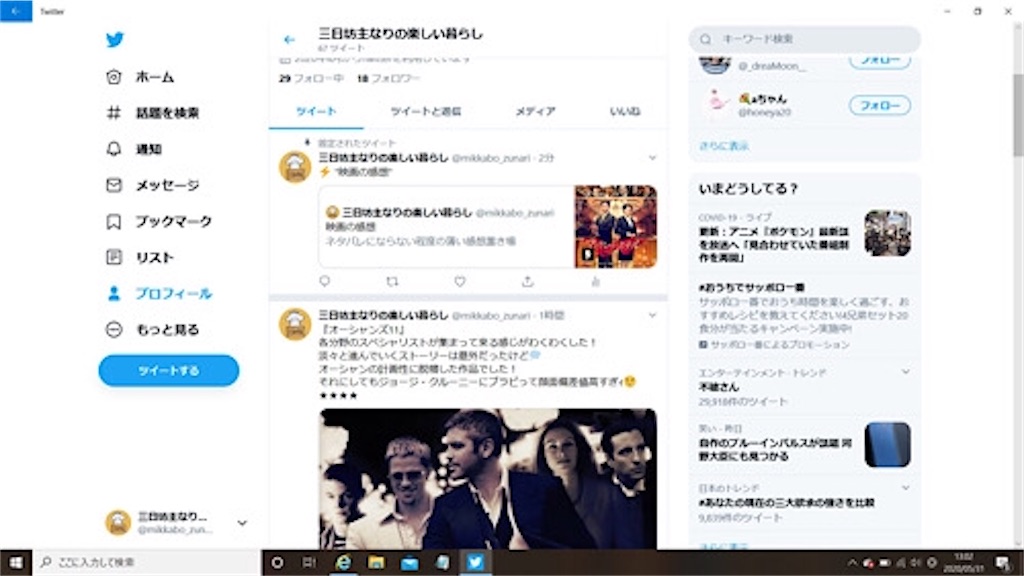
Task: Click the Twitter bird logo in sidebar
Action: [x=115, y=40]
